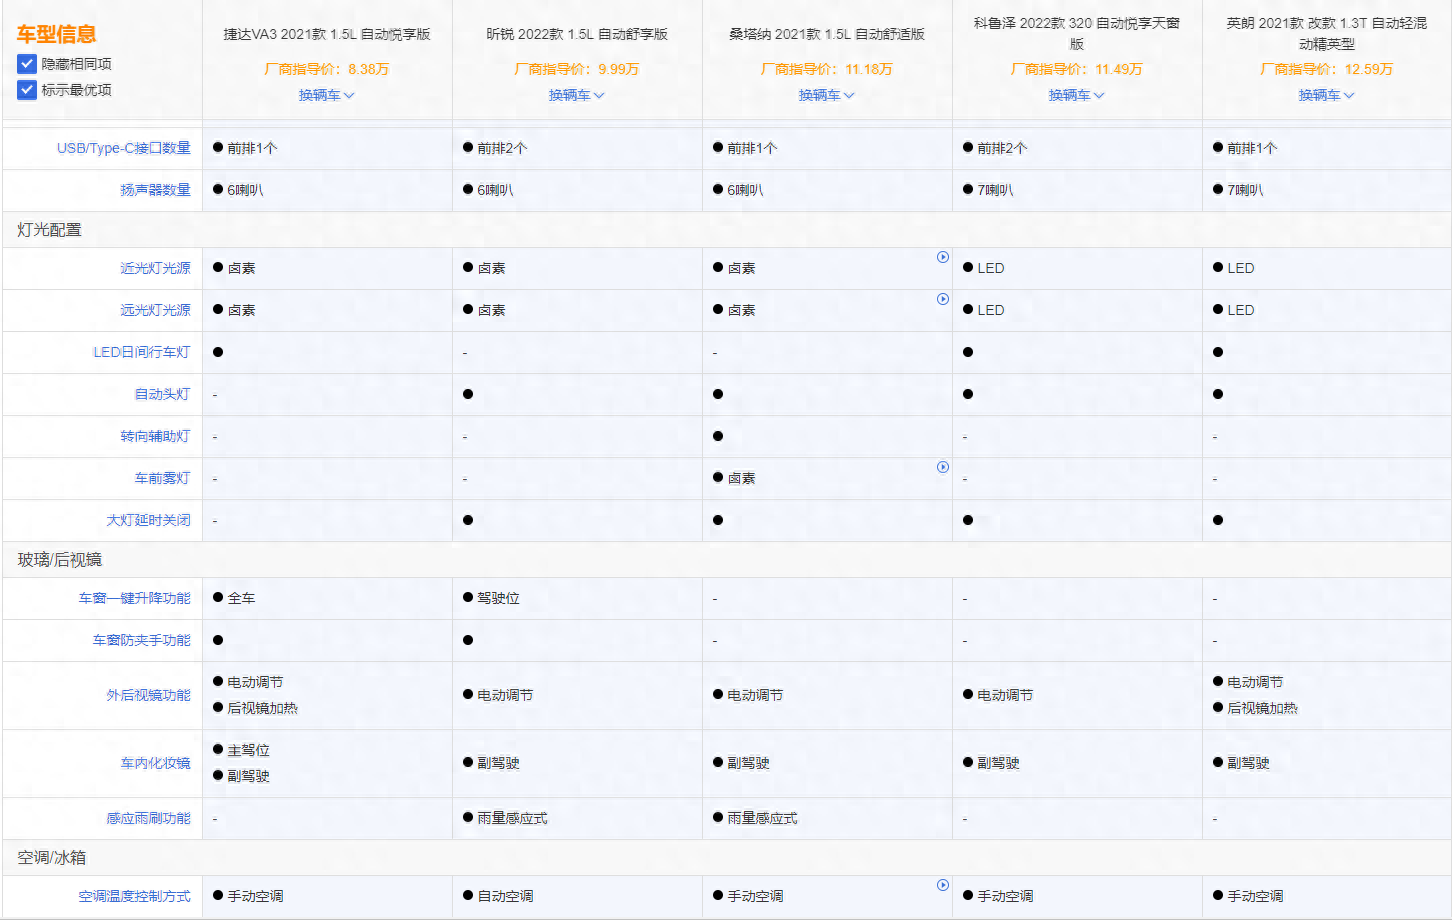Click the 空调/冰箱 section header
1452x920 pixels.
tap(51, 858)
